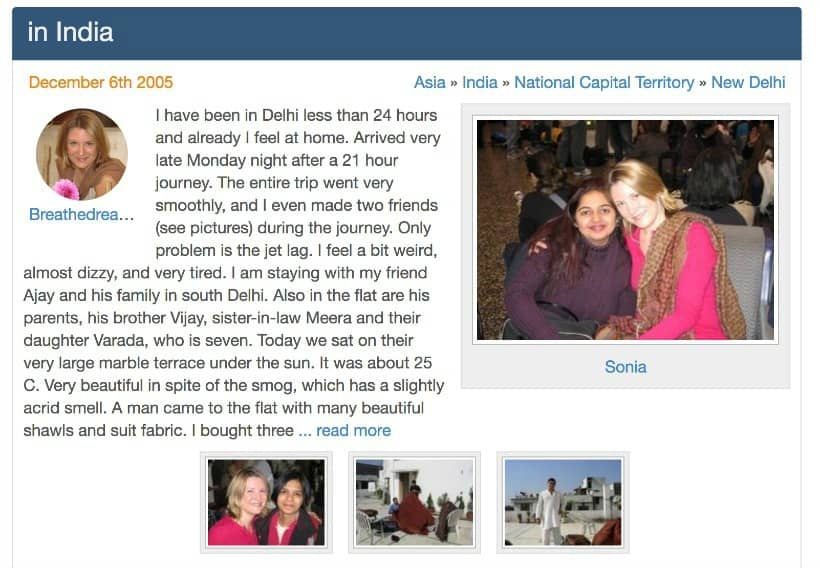Click the author's round profile avatar
This screenshot has height=568, width=820.
[82, 154]
